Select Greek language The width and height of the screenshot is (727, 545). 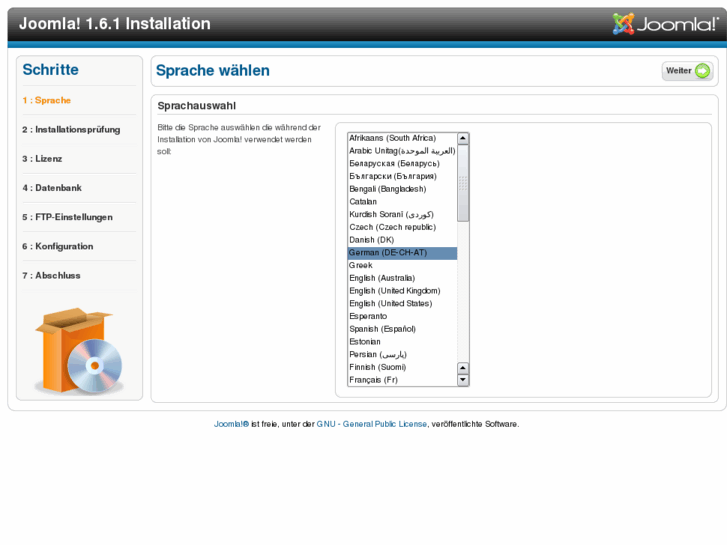tap(402, 265)
